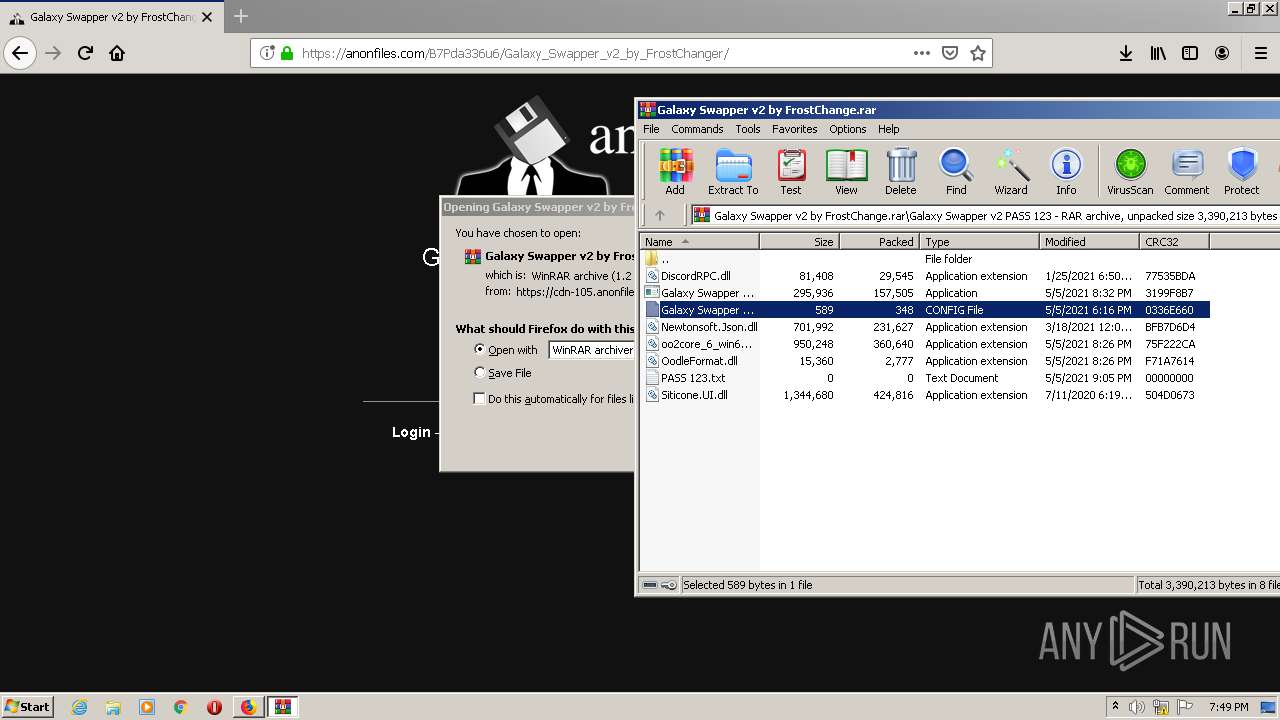Open a new Firefox tab
Screen dimensions: 1280x720
[x=241, y=16]
